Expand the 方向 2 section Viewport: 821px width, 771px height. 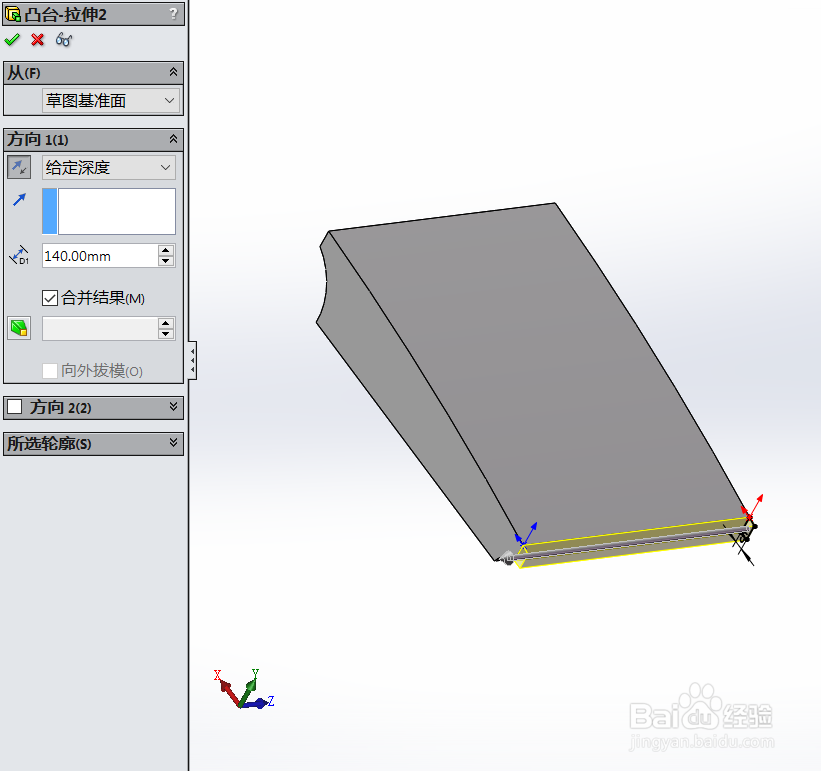click(173, 407)
